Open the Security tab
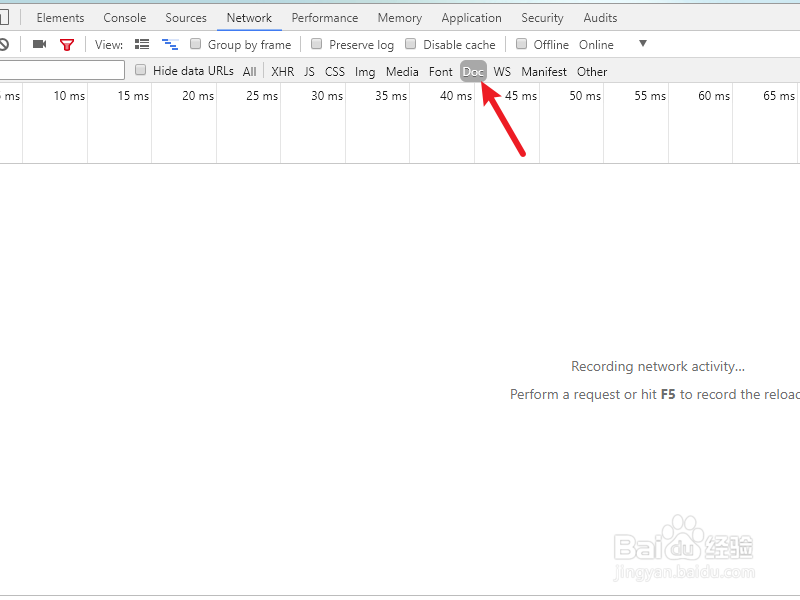Screen dimensions: 800x600 click(542, 18)
